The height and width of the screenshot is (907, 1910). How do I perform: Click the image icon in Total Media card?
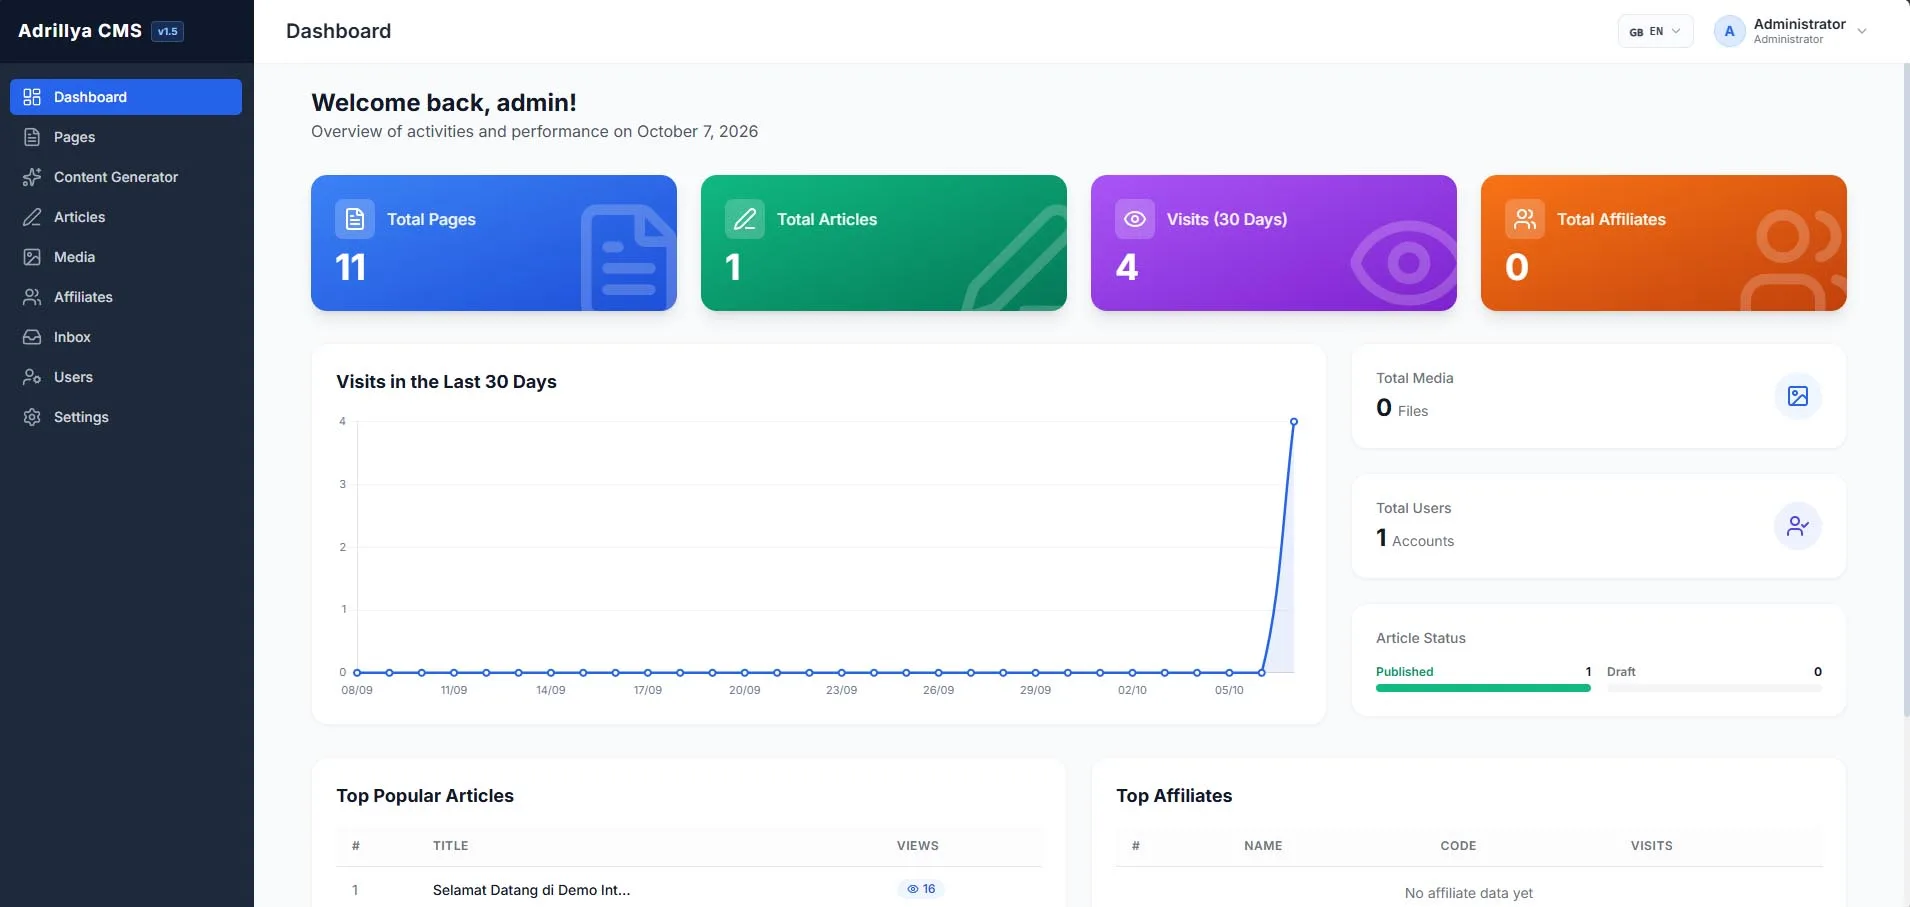(1798, 396)
